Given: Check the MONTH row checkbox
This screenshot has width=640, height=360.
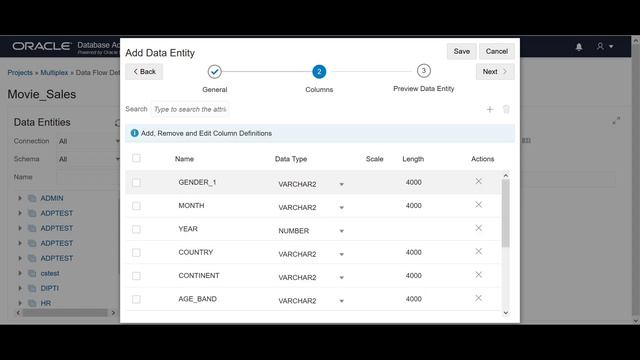Looking at the screenshot, I should click(x=136, y=206).
